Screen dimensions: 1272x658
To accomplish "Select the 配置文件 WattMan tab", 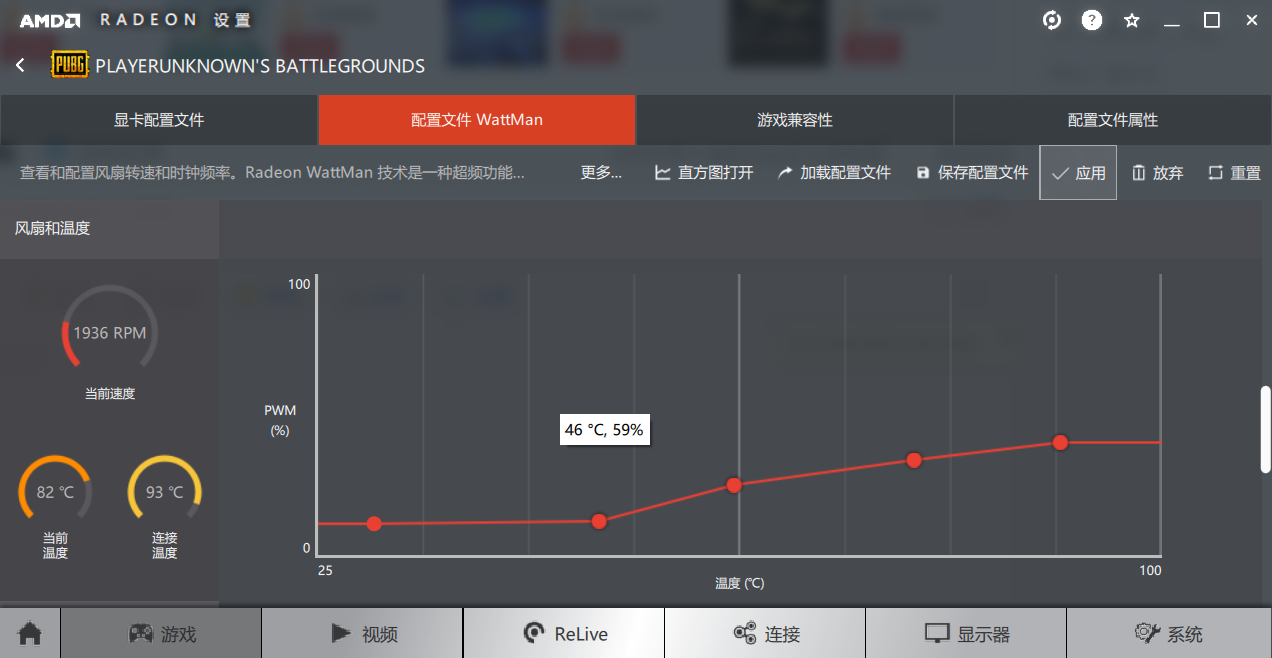I will pyautogui.click(x=477, y=120).
